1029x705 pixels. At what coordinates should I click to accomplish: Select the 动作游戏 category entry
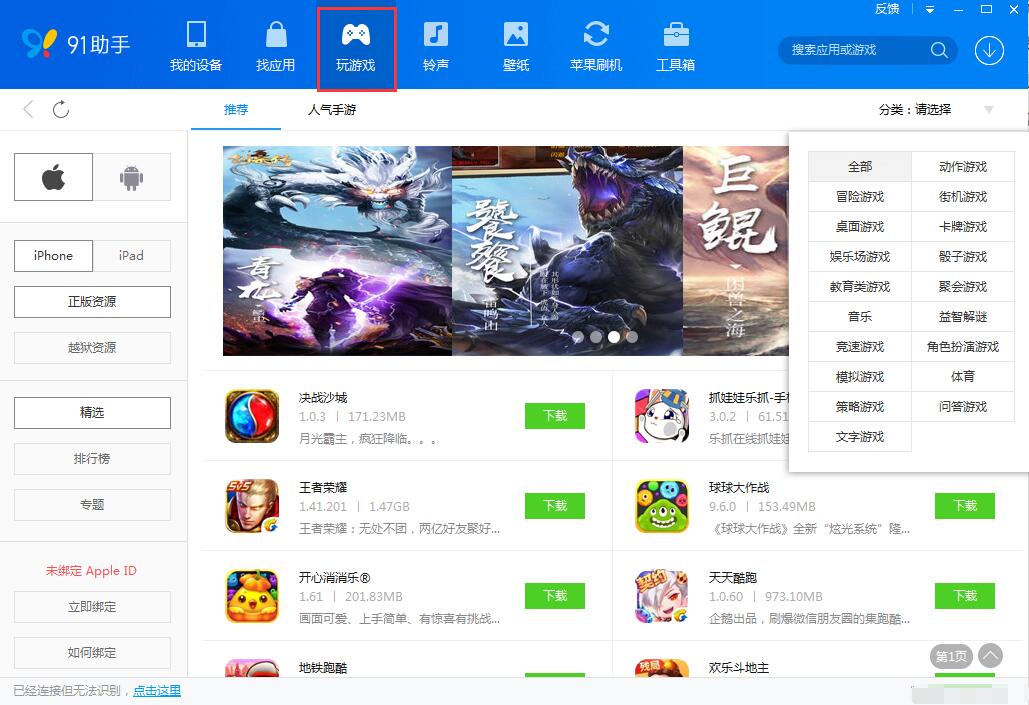coord(962,166)
